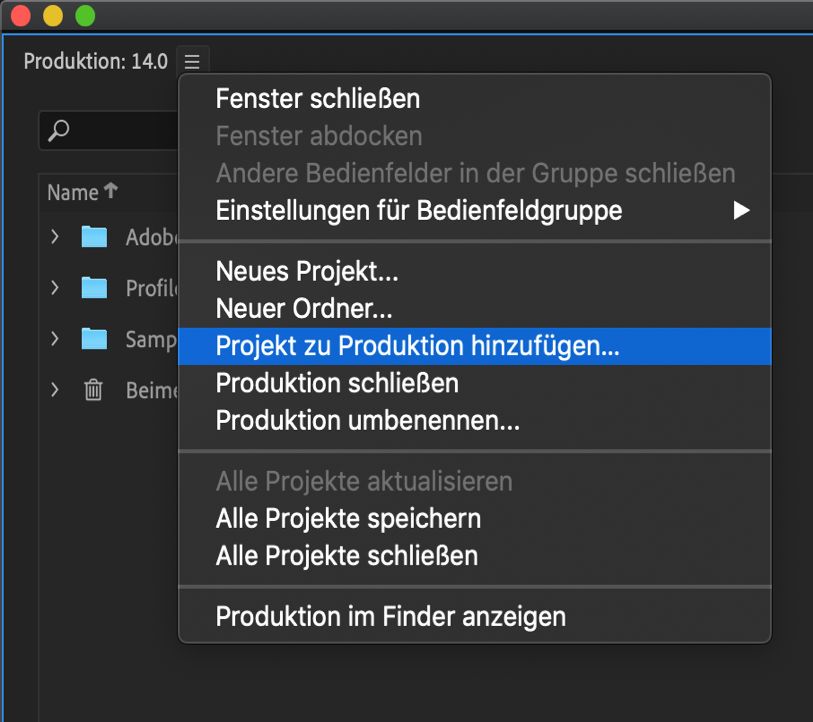Click the Adobe folder icon
The height and width of the screenshot is (722, 813).
[x=93, y=237]
